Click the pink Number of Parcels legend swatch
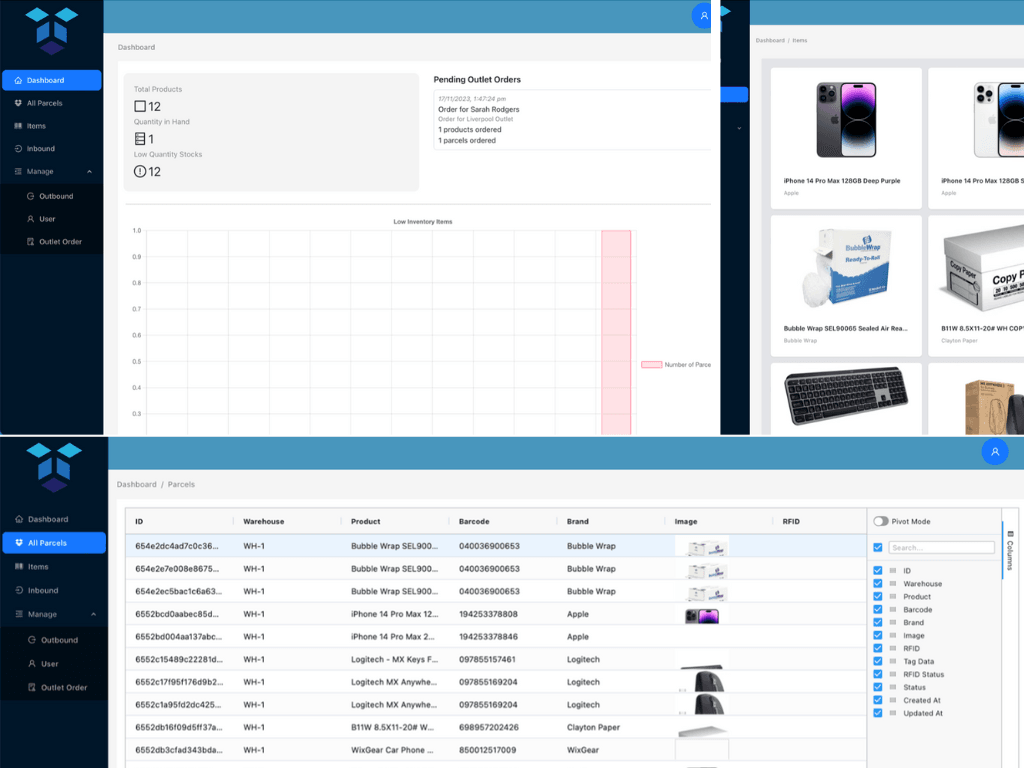 click(650, 365)
